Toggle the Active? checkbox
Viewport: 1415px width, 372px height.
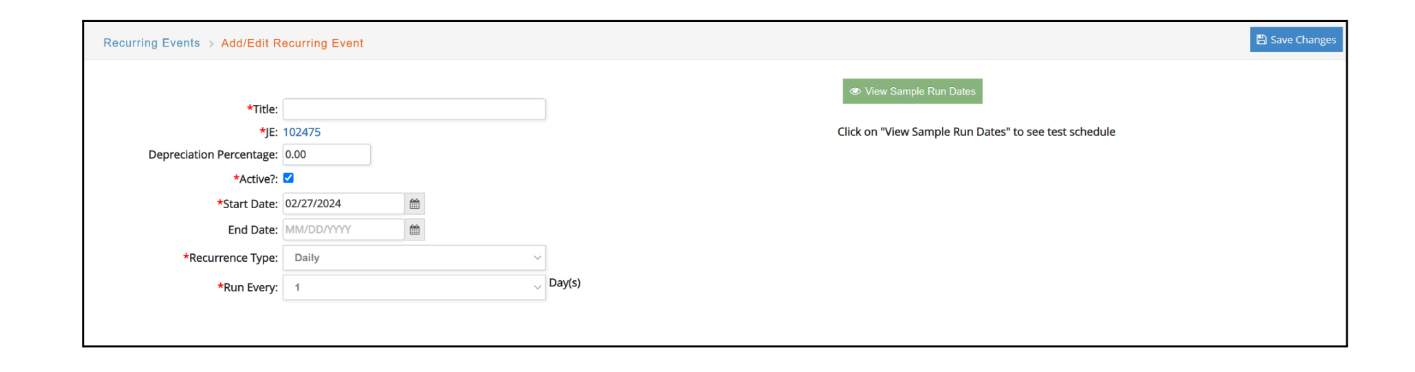[288, 178]
